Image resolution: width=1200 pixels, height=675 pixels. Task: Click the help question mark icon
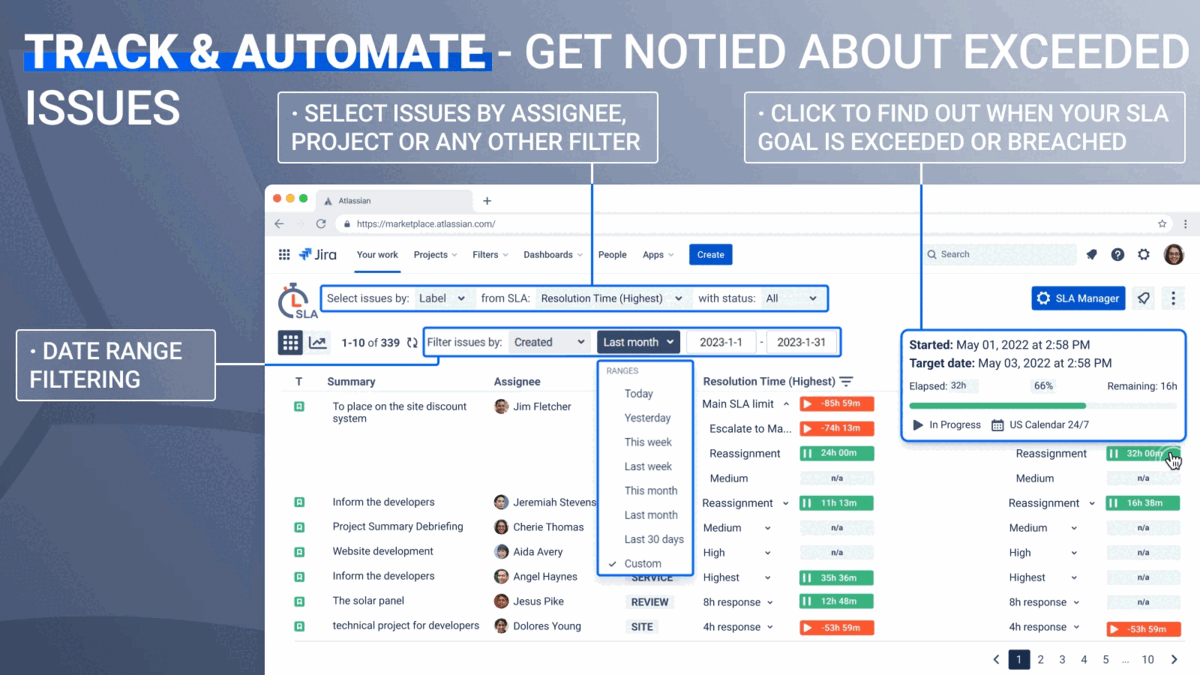point(1117,254)
